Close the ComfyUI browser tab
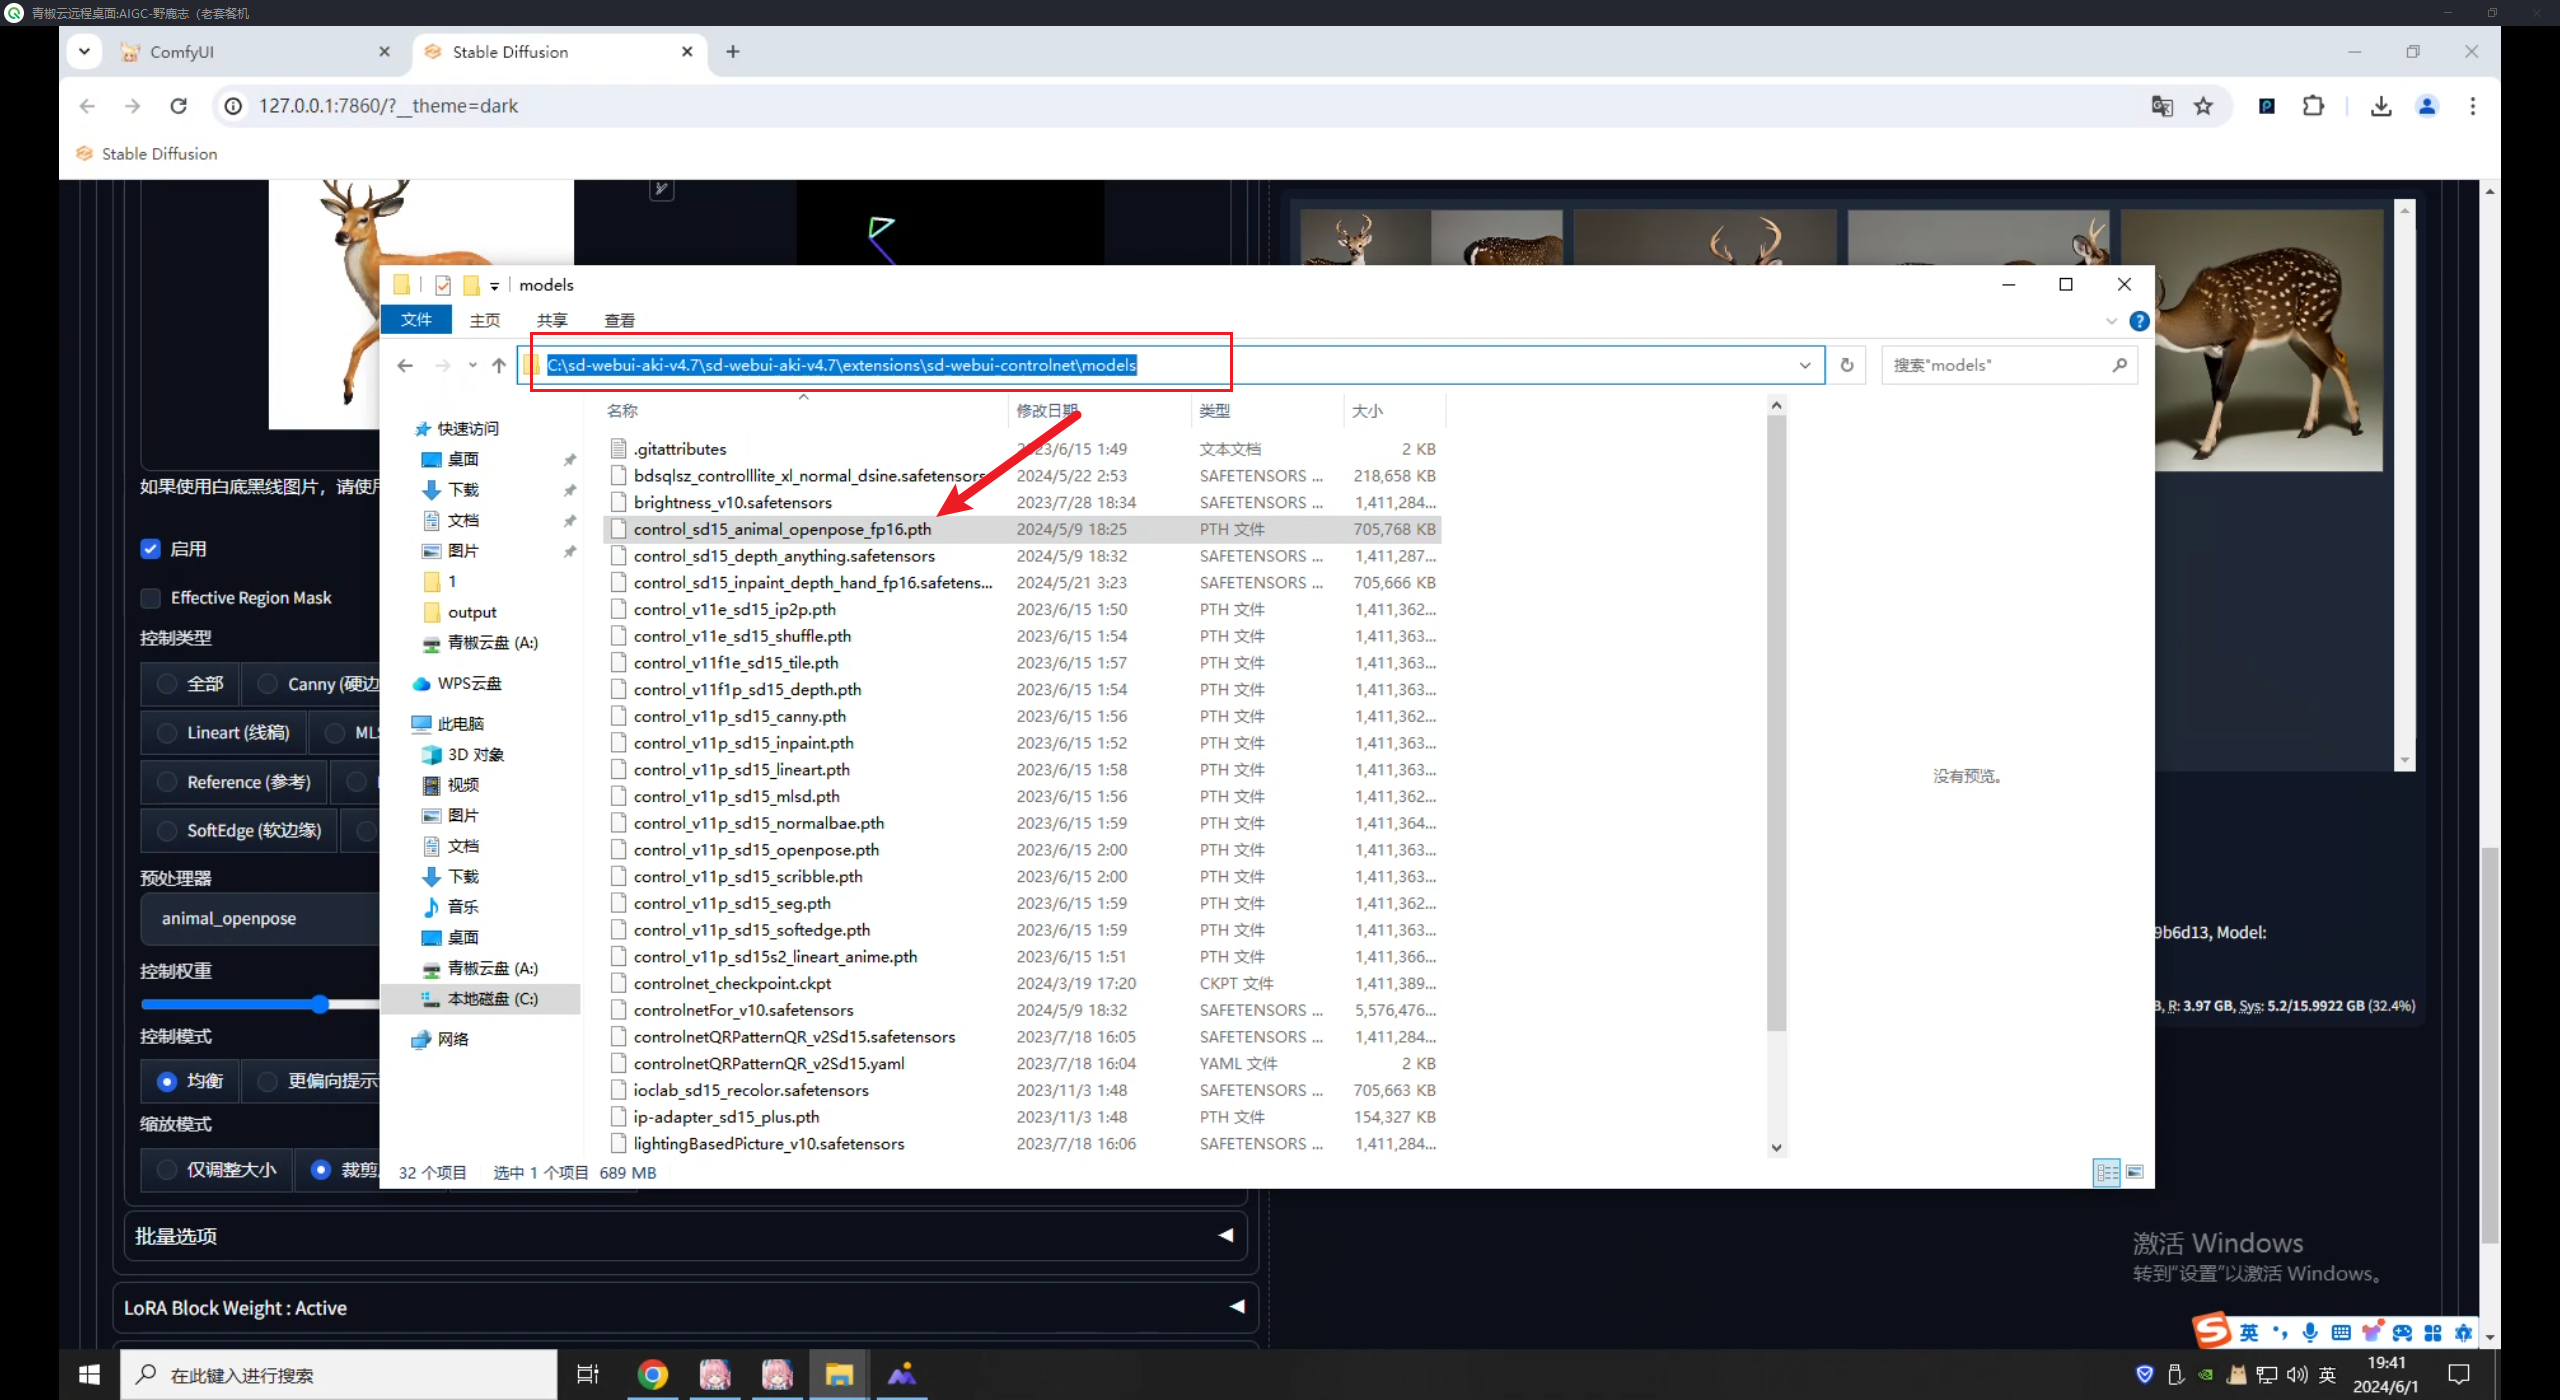 coord(384,52)
